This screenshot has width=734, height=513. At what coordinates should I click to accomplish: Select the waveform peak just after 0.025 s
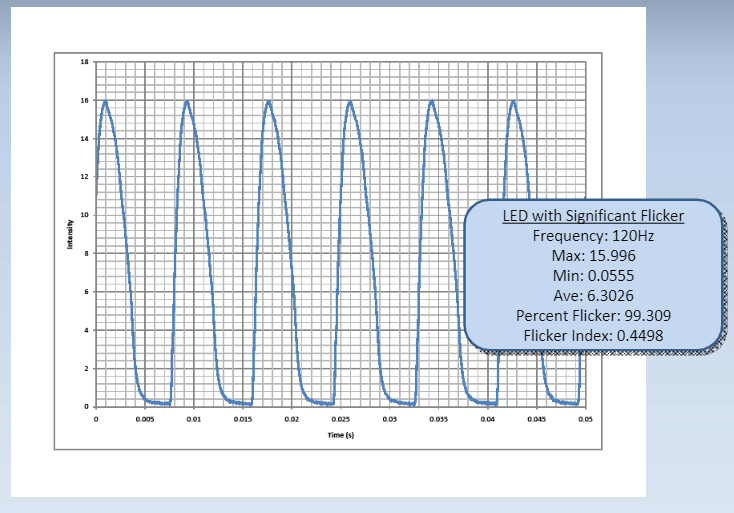point(350,101)
